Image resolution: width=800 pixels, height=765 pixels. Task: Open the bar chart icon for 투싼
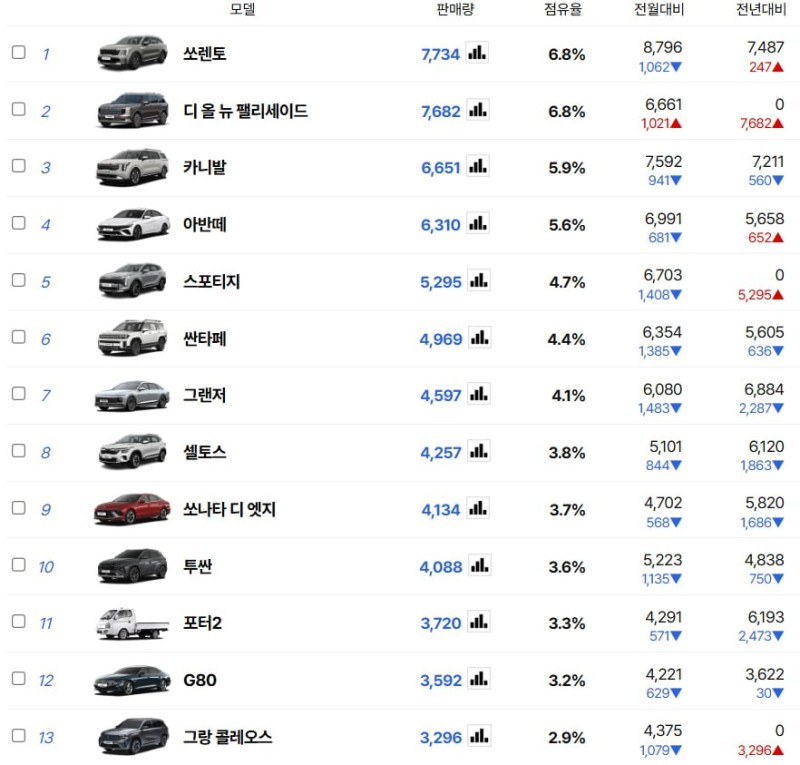(x=478, y=566)
